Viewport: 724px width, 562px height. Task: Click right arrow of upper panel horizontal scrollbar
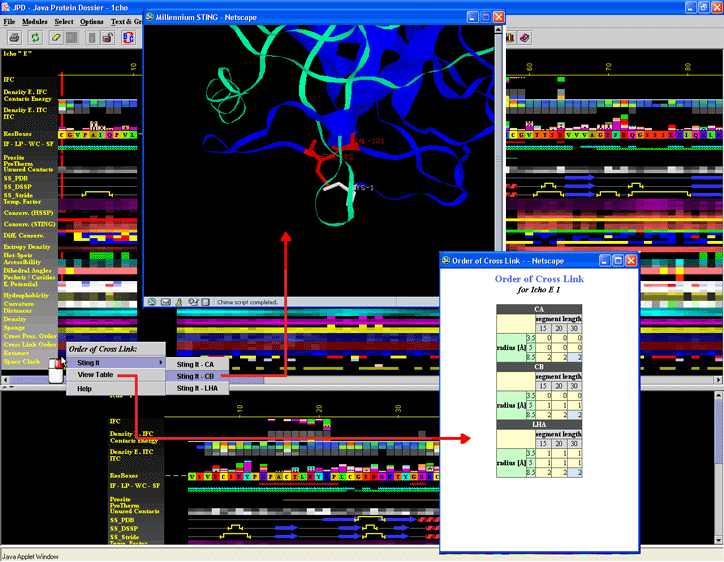tap(719, 380)
